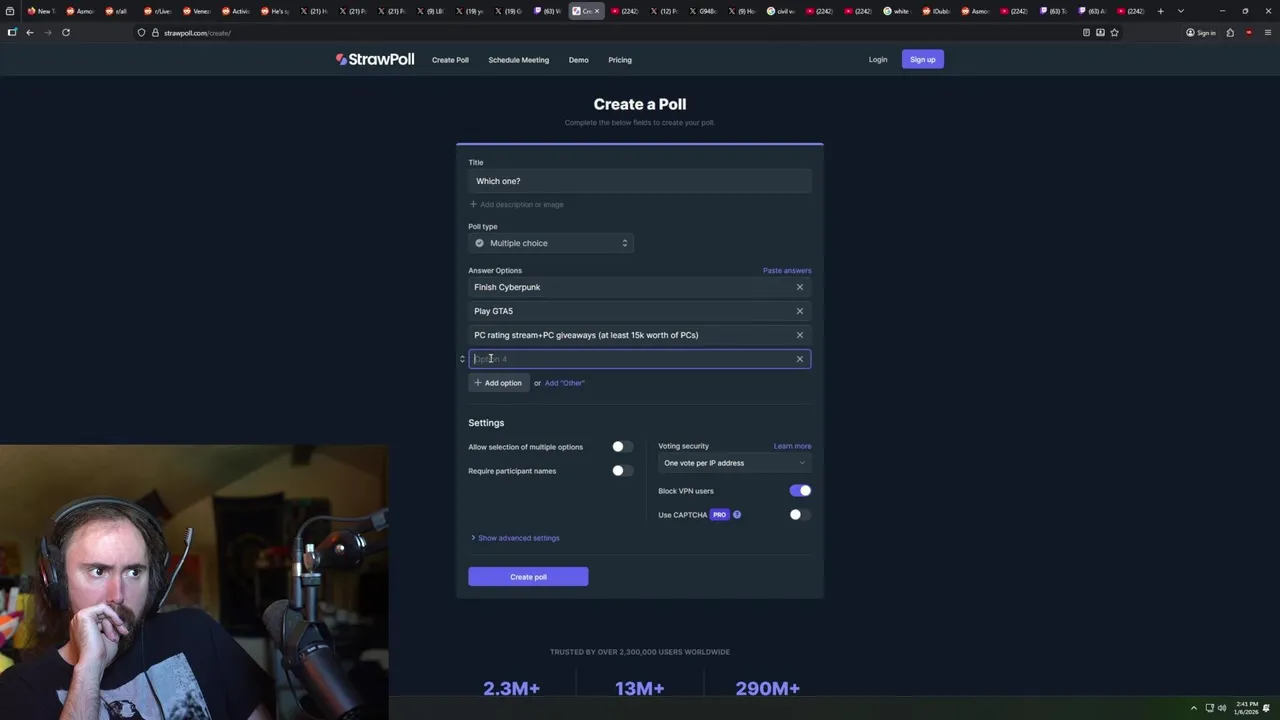The height and width of the screenshot is (720, 1280).
Task: Click the streamer webcam overlay
Action: point(194,583)
